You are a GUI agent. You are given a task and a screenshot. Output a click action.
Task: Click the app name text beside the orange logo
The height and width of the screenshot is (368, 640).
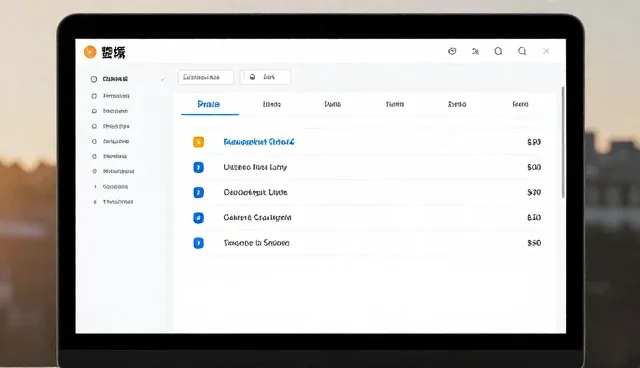click(x=113, y=52)
